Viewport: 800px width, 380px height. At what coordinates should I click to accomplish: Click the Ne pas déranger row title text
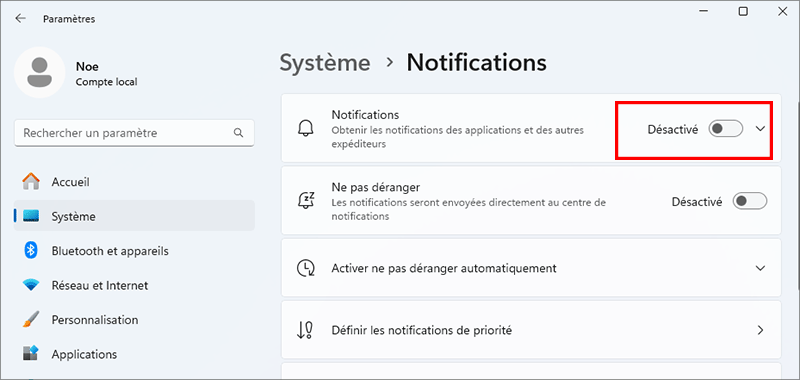[376, 187]
